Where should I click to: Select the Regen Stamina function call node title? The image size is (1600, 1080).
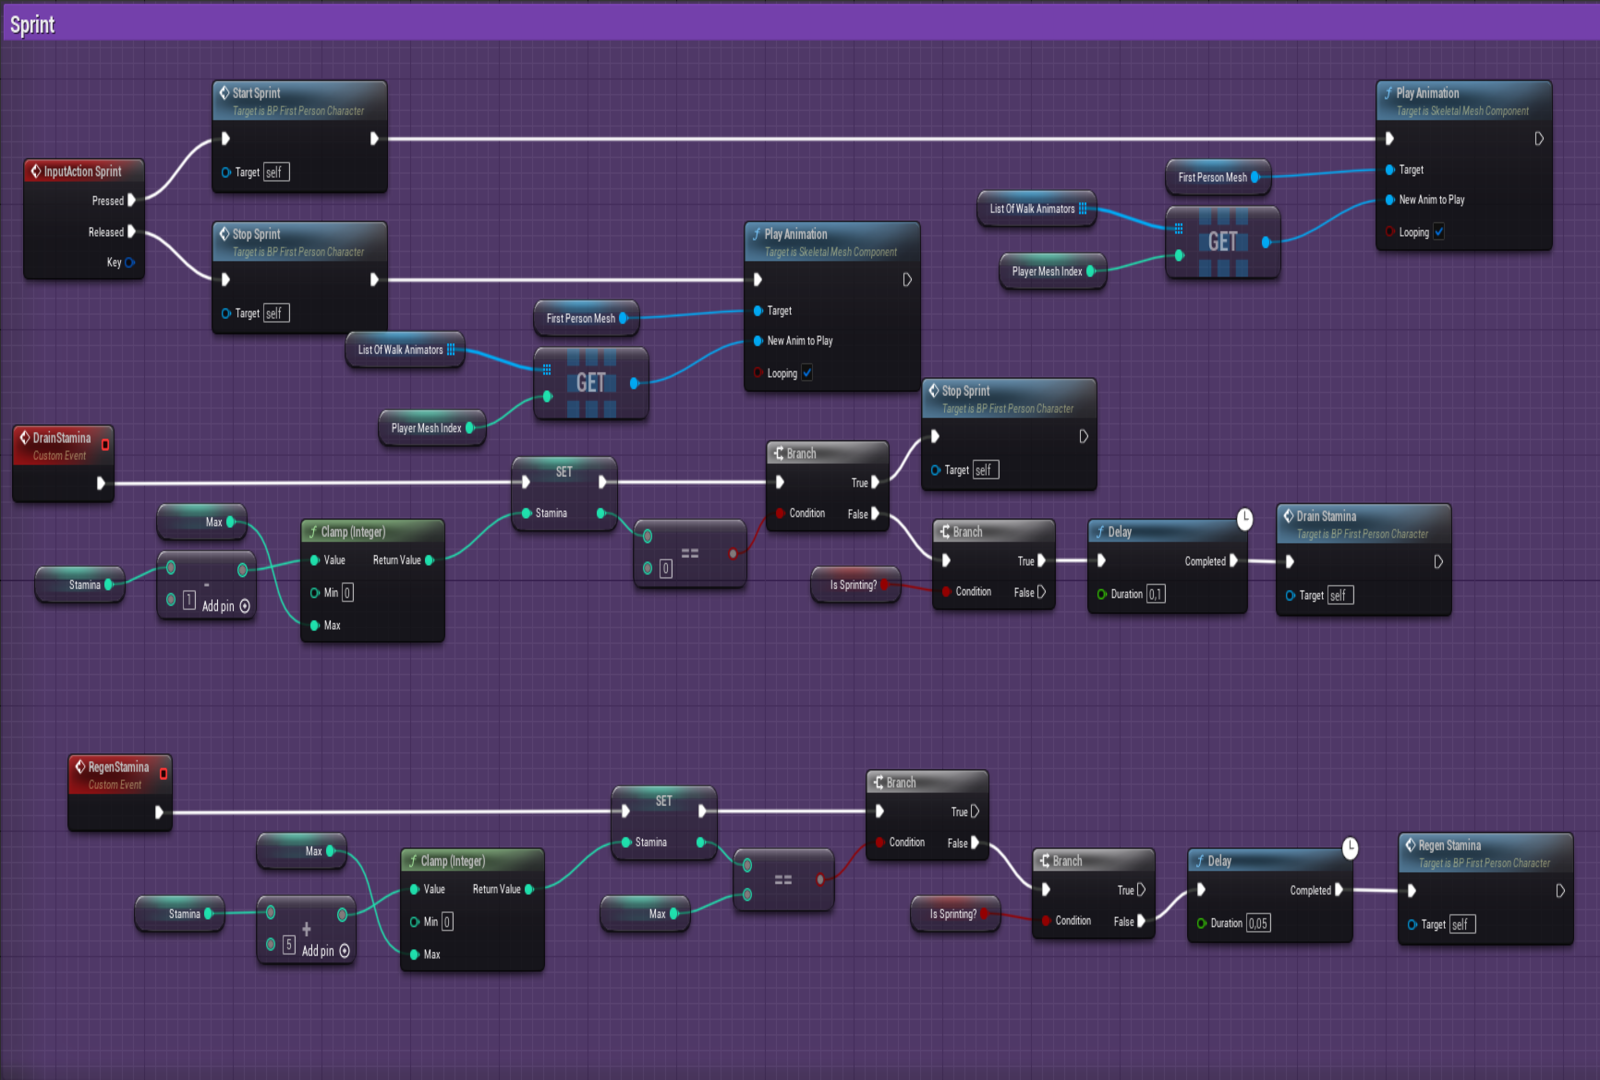click(1449, 845)
